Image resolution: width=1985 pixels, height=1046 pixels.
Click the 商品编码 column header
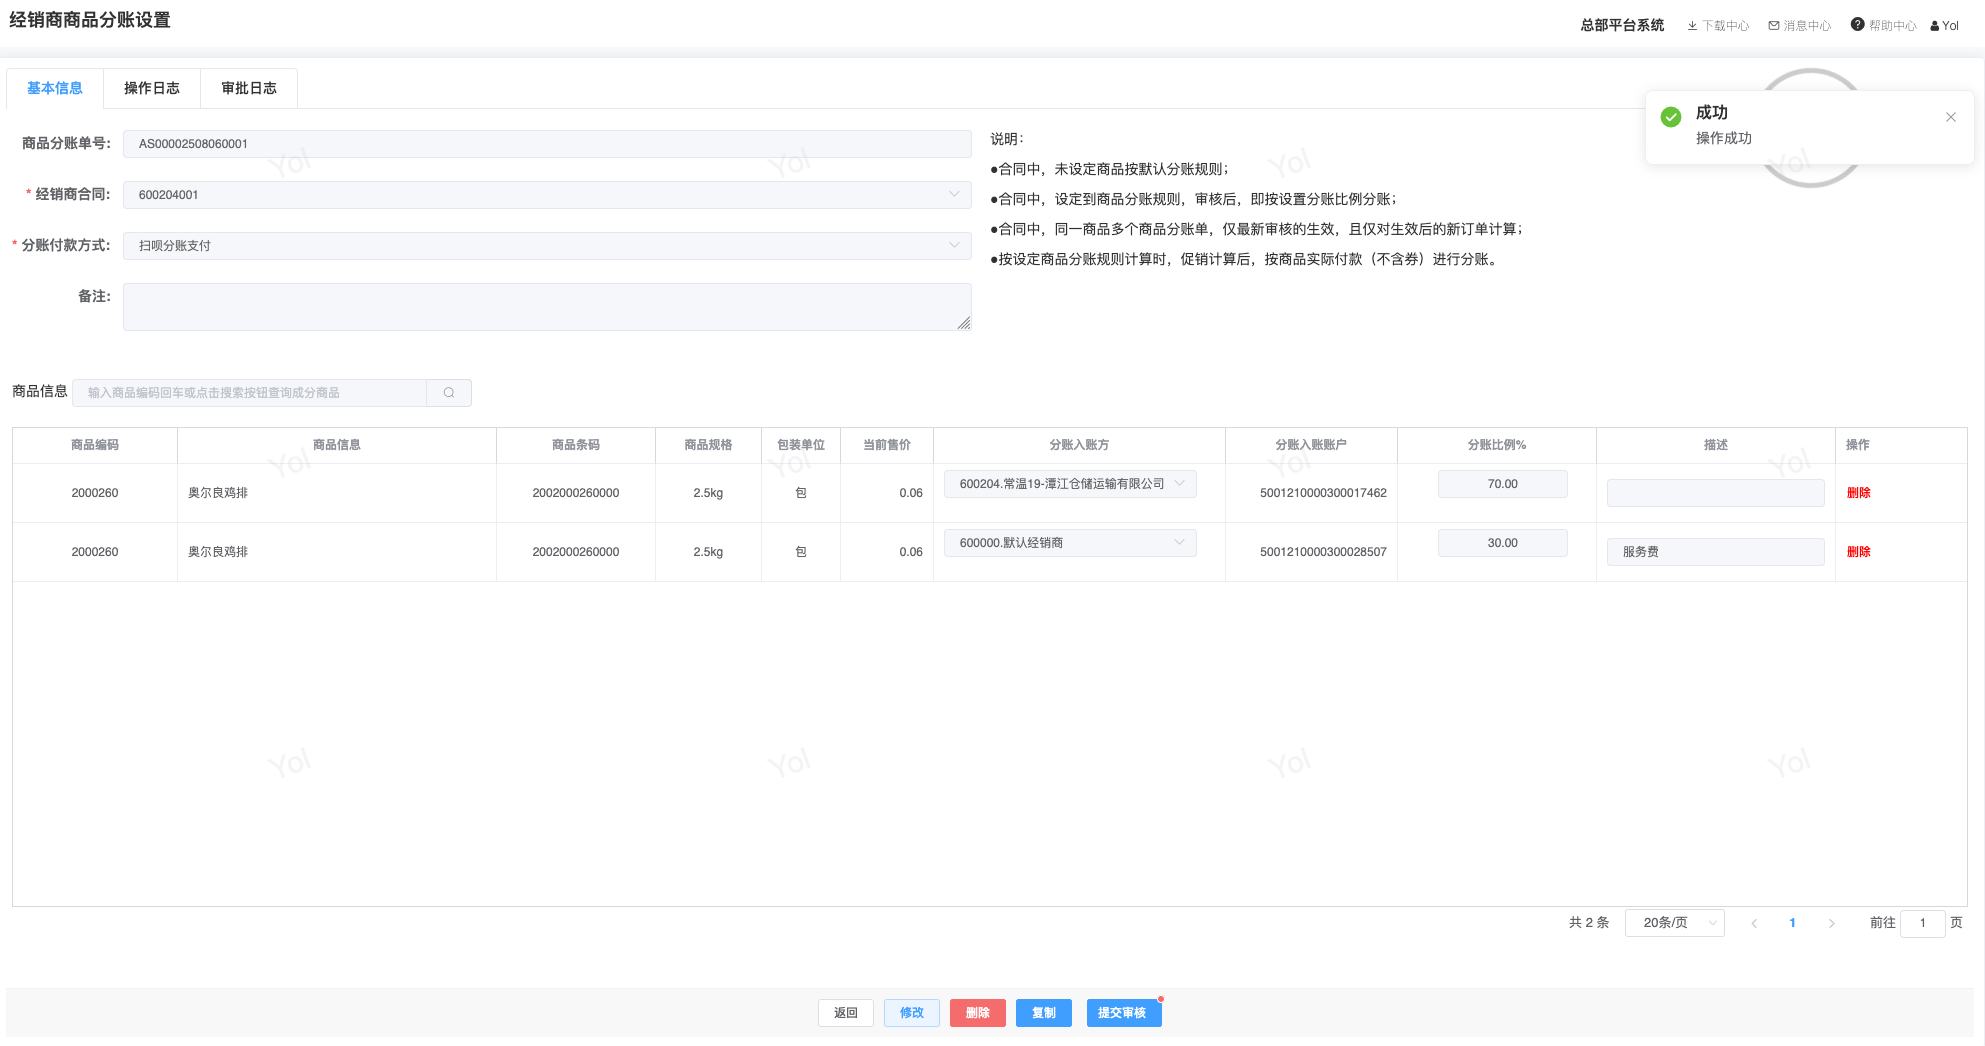coord(95,445)
